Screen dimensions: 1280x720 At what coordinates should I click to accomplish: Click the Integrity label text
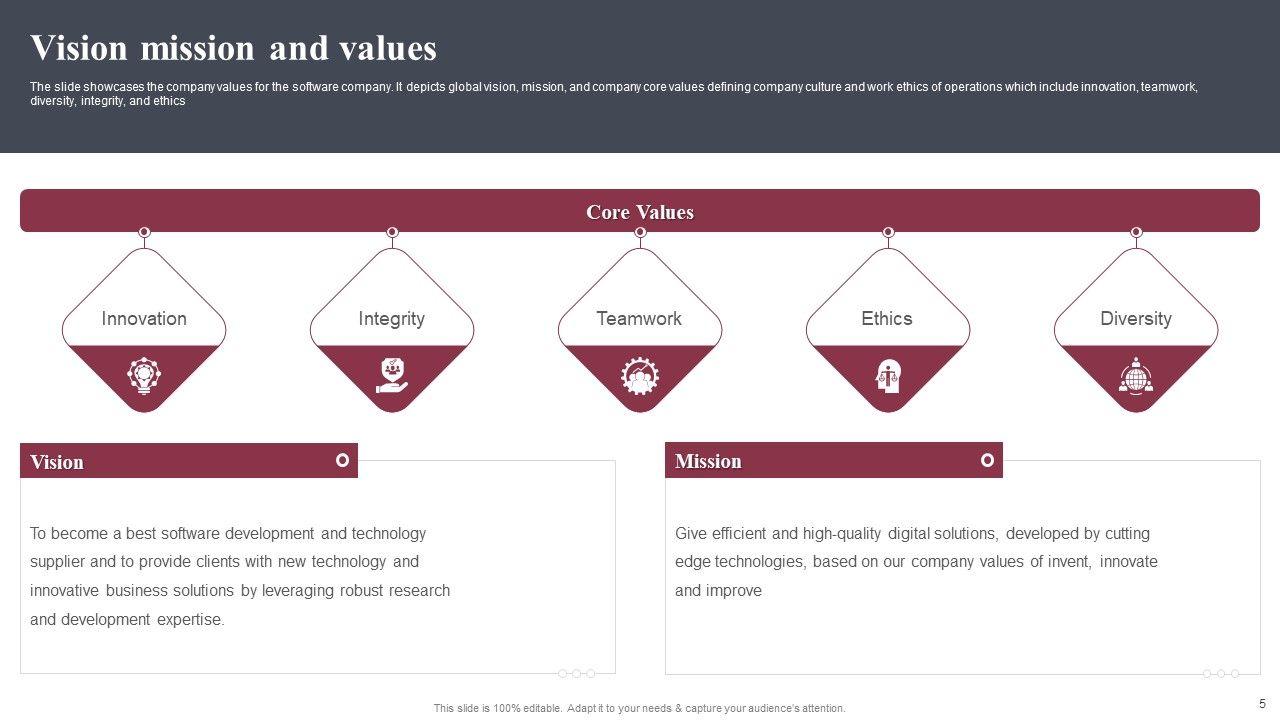[x=392, y=319]
